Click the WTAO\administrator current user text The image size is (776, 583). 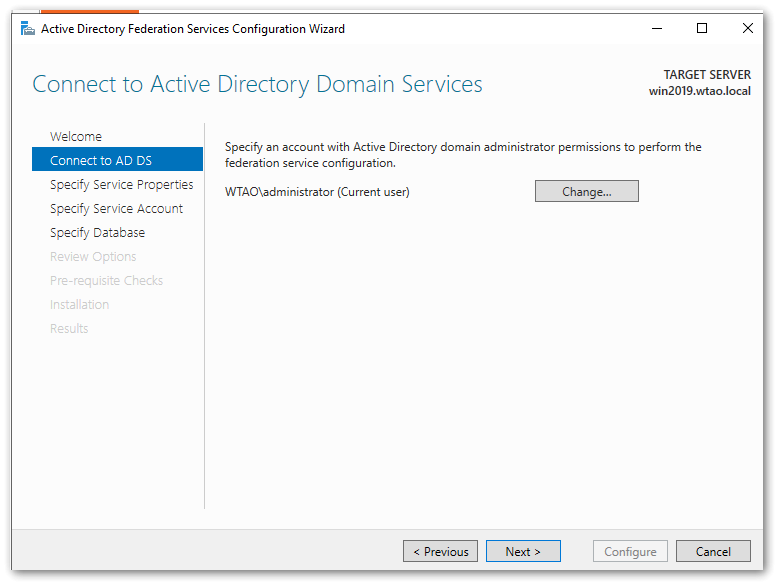point(317,192)
